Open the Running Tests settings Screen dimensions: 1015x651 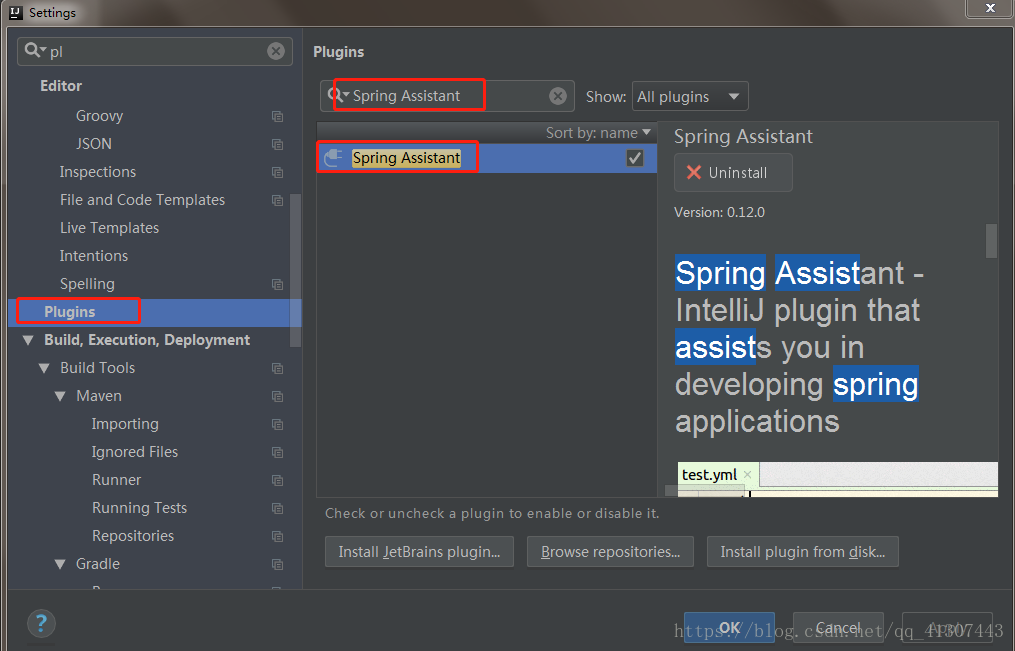click(x=139, y=508)
